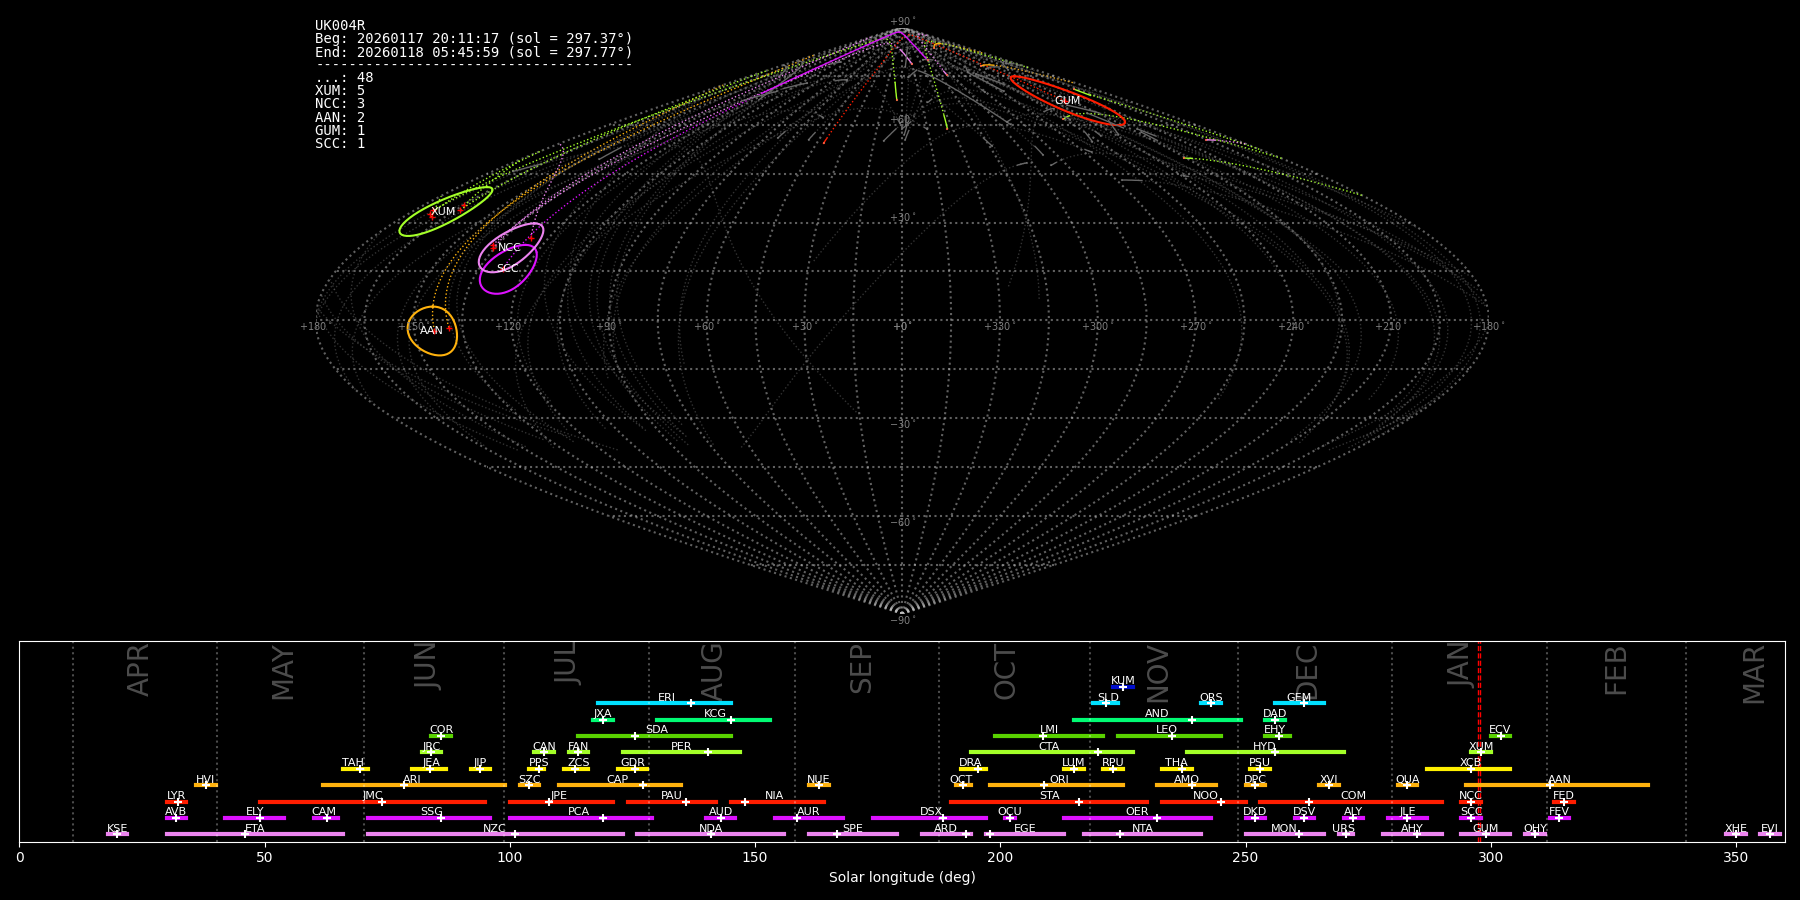
Task: Click the QUA shower label in timeline
Action: (x=1407, y=780)
